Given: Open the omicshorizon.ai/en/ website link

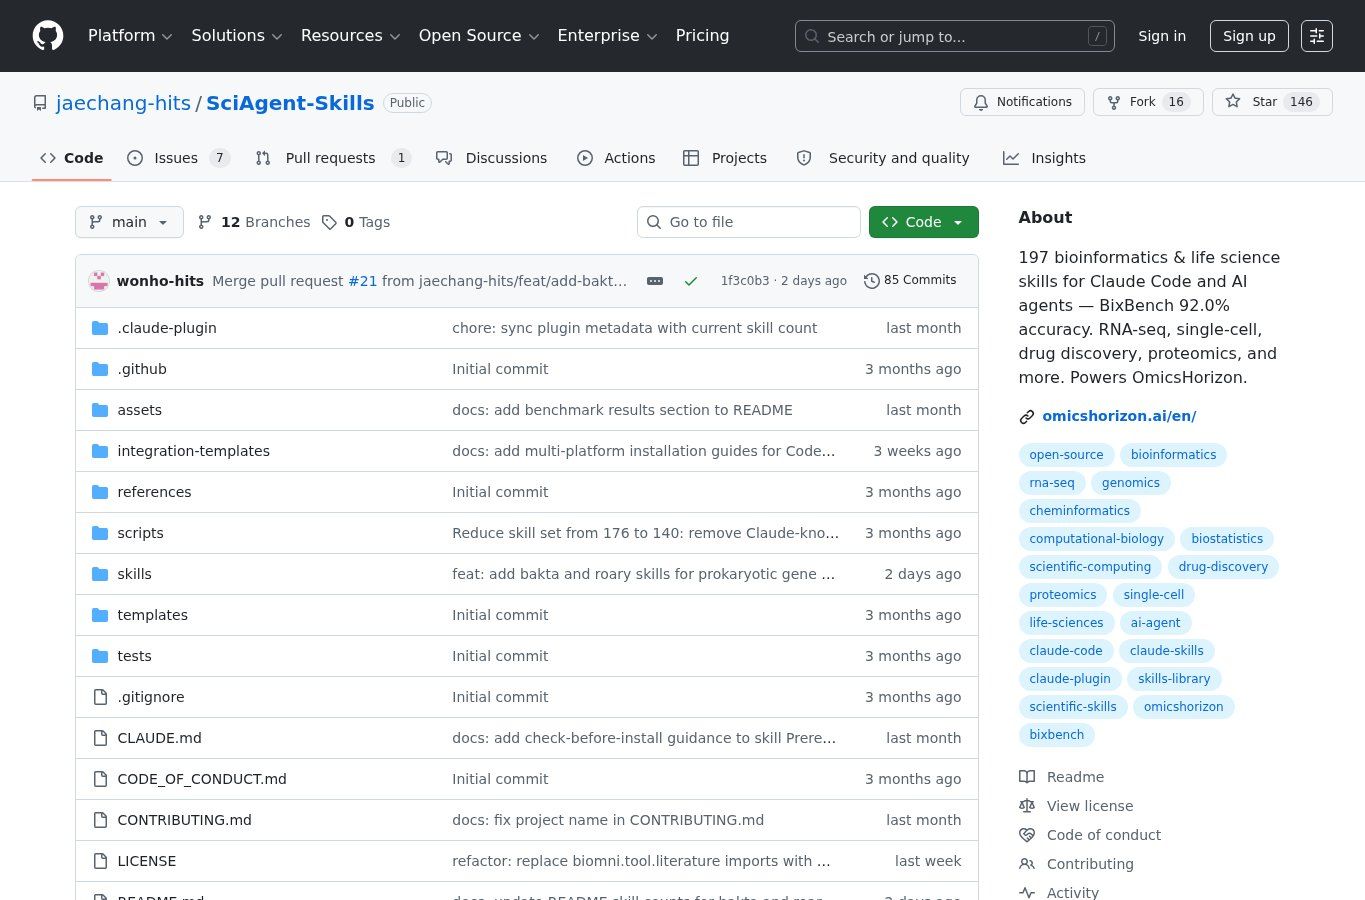Looking at the screenshot, I should pos(1119,416).
